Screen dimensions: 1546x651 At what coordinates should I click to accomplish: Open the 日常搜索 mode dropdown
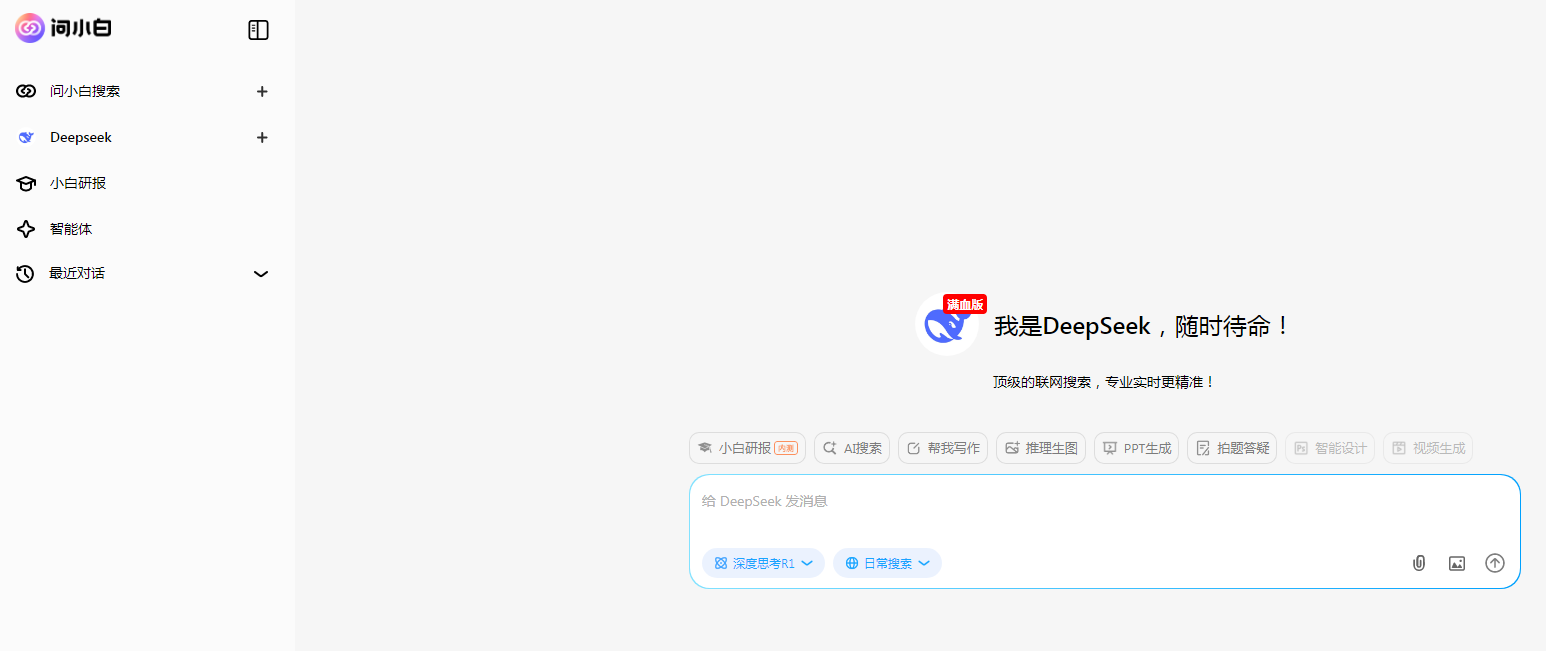tap(925, 563)
